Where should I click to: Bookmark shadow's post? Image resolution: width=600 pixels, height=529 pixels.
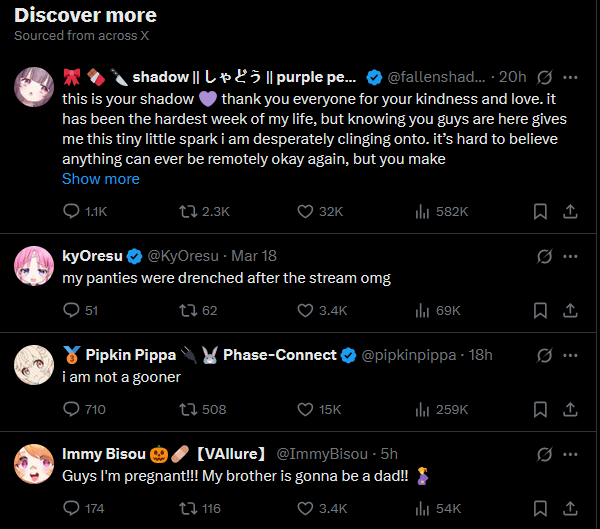coord(540,212)
